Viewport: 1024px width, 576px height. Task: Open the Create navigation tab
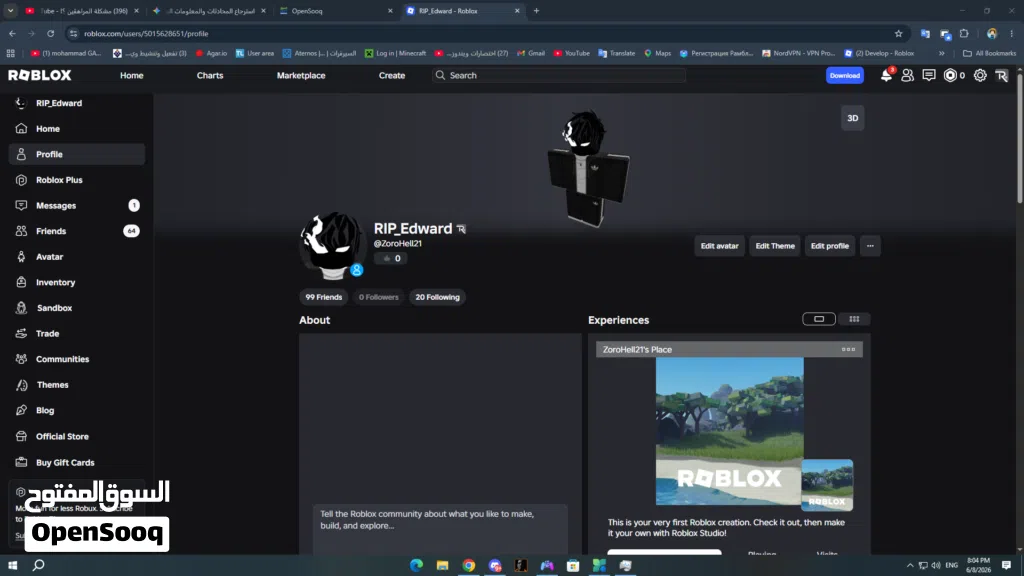click(392, 76)
